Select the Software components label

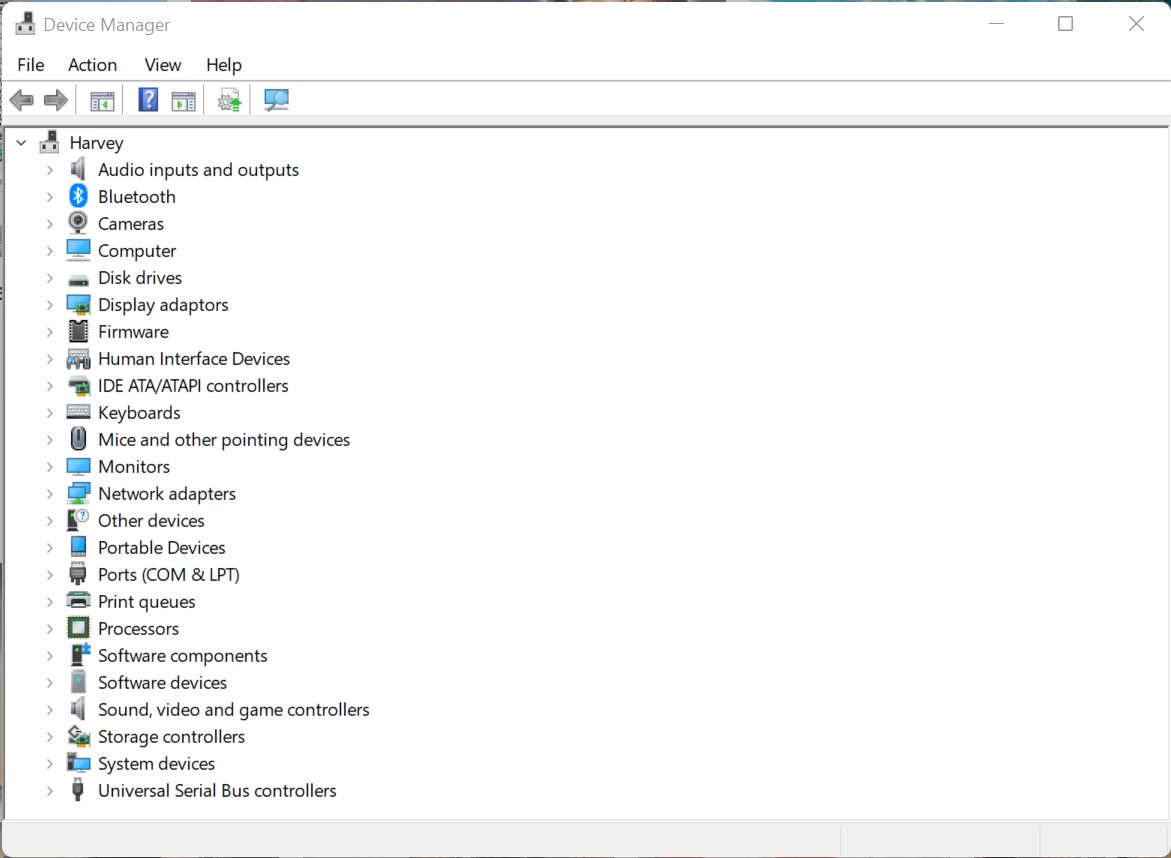pyautogui.click(x=182, y=656)
